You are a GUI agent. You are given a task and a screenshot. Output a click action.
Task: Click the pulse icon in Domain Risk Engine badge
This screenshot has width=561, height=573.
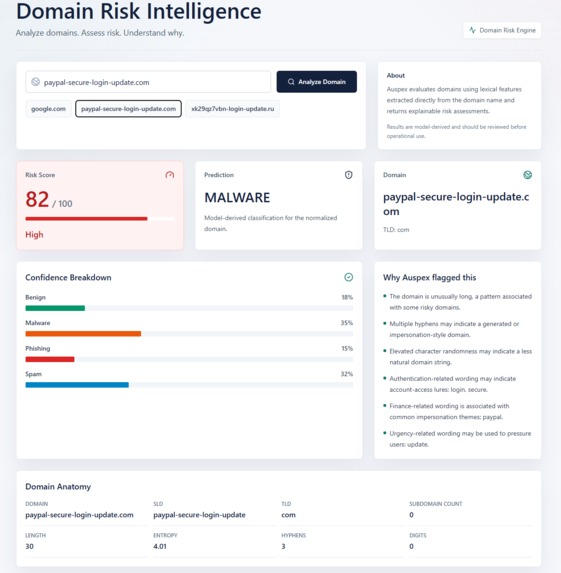473,30
